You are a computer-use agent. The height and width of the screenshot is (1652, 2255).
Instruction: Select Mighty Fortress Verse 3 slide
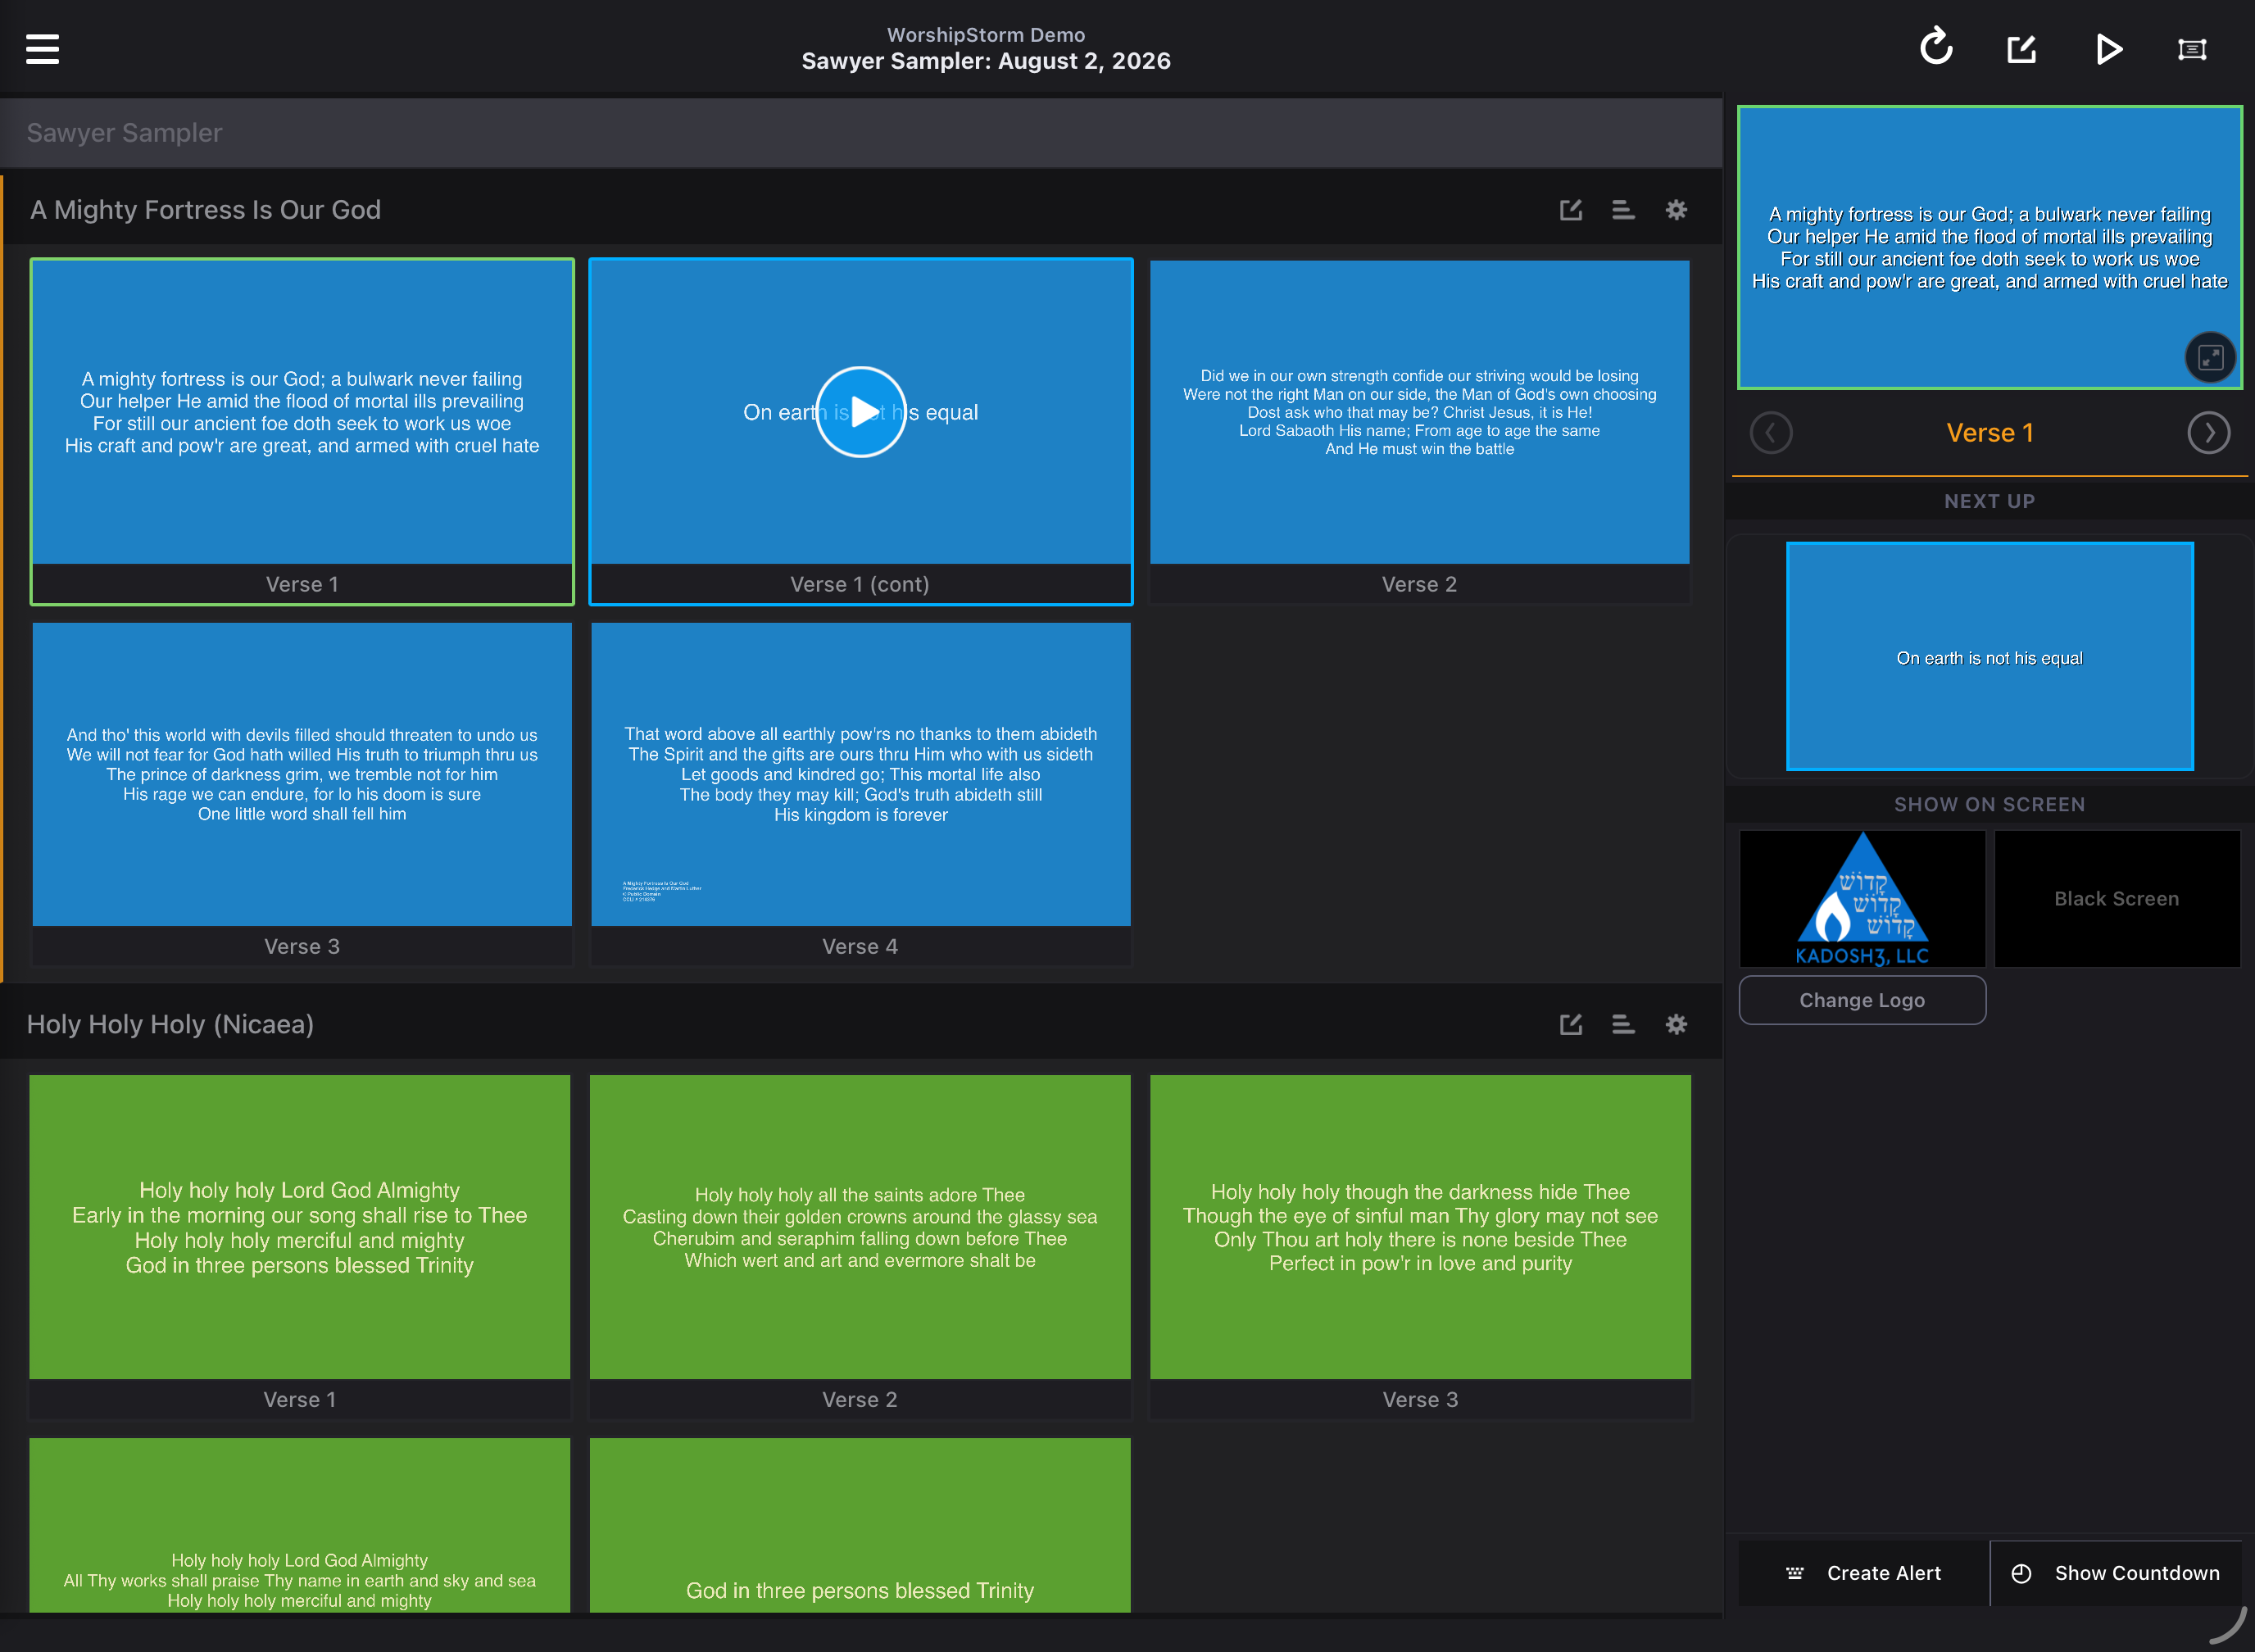tap(302, 794)
